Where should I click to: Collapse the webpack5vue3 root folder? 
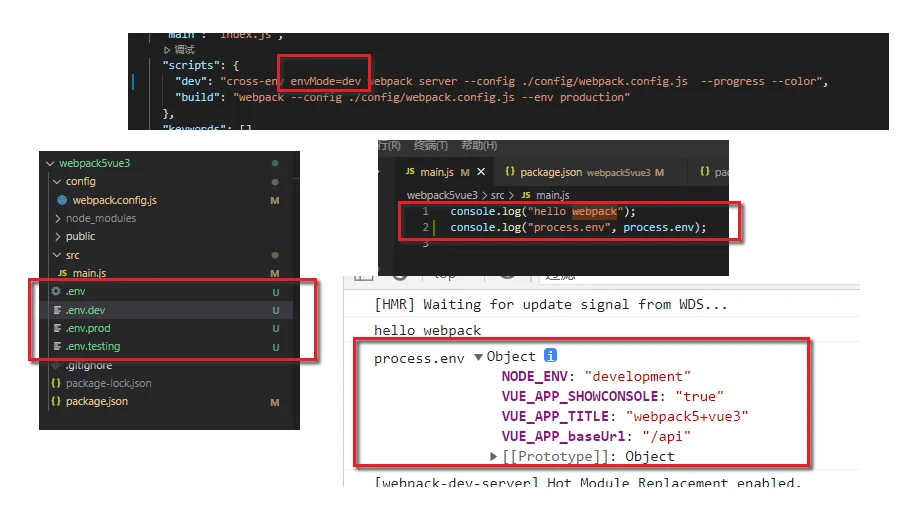[x=50, y=164]
